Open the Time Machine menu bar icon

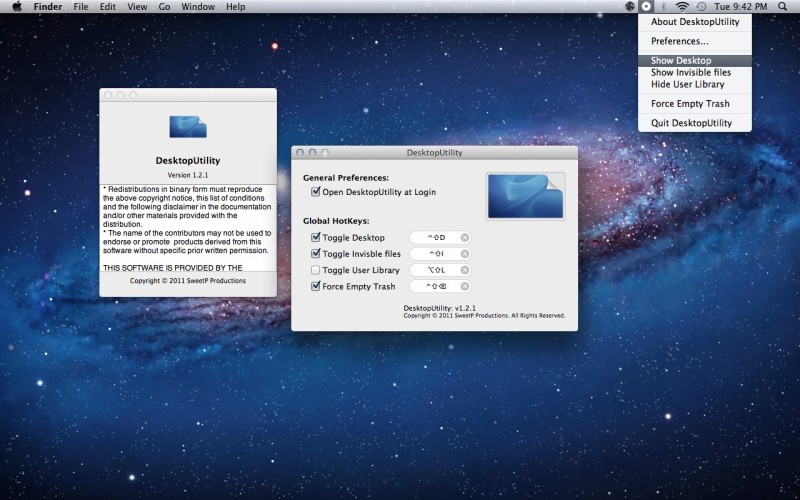point(702,7)
